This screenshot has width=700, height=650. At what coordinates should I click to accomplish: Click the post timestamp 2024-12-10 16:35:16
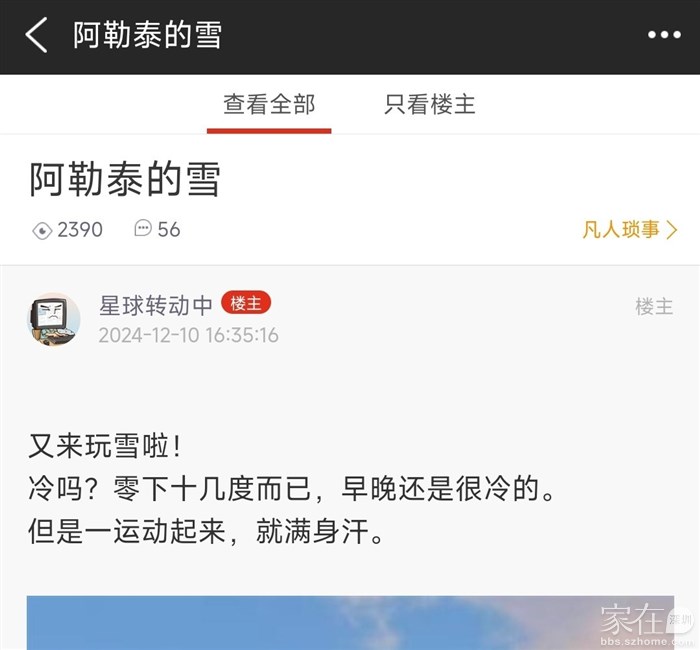(x=188, y=335)
